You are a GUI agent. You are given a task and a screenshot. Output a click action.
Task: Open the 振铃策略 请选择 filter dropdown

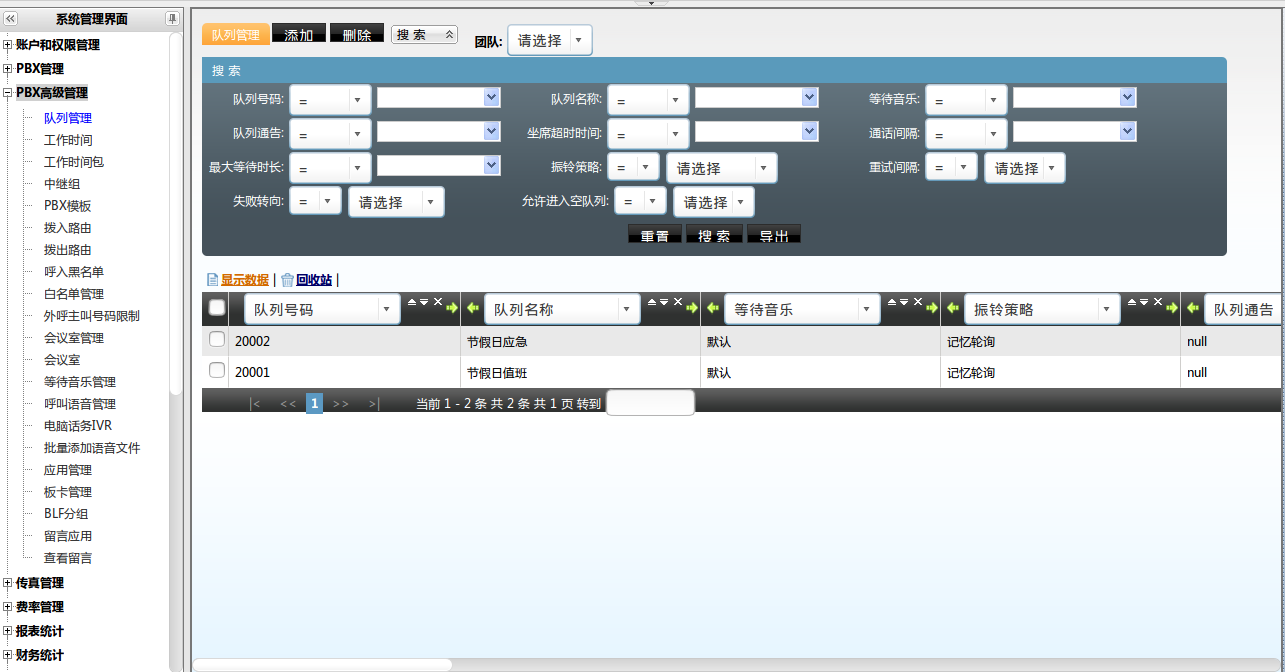722,168
